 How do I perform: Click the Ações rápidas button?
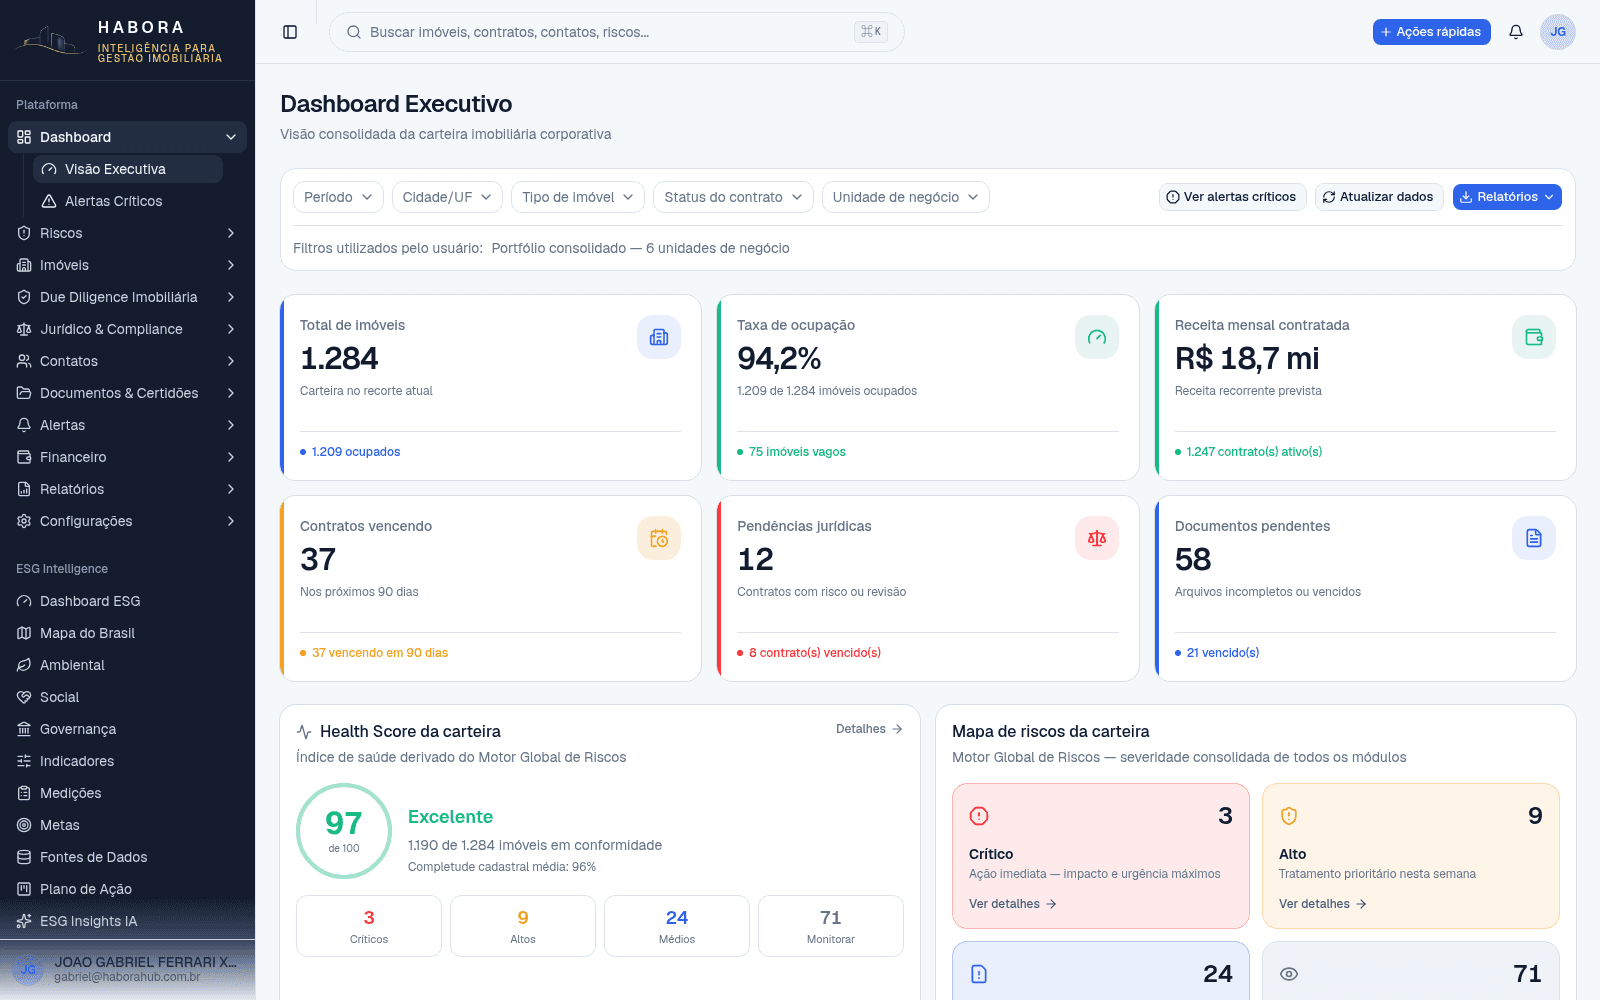pos(1431,32)
